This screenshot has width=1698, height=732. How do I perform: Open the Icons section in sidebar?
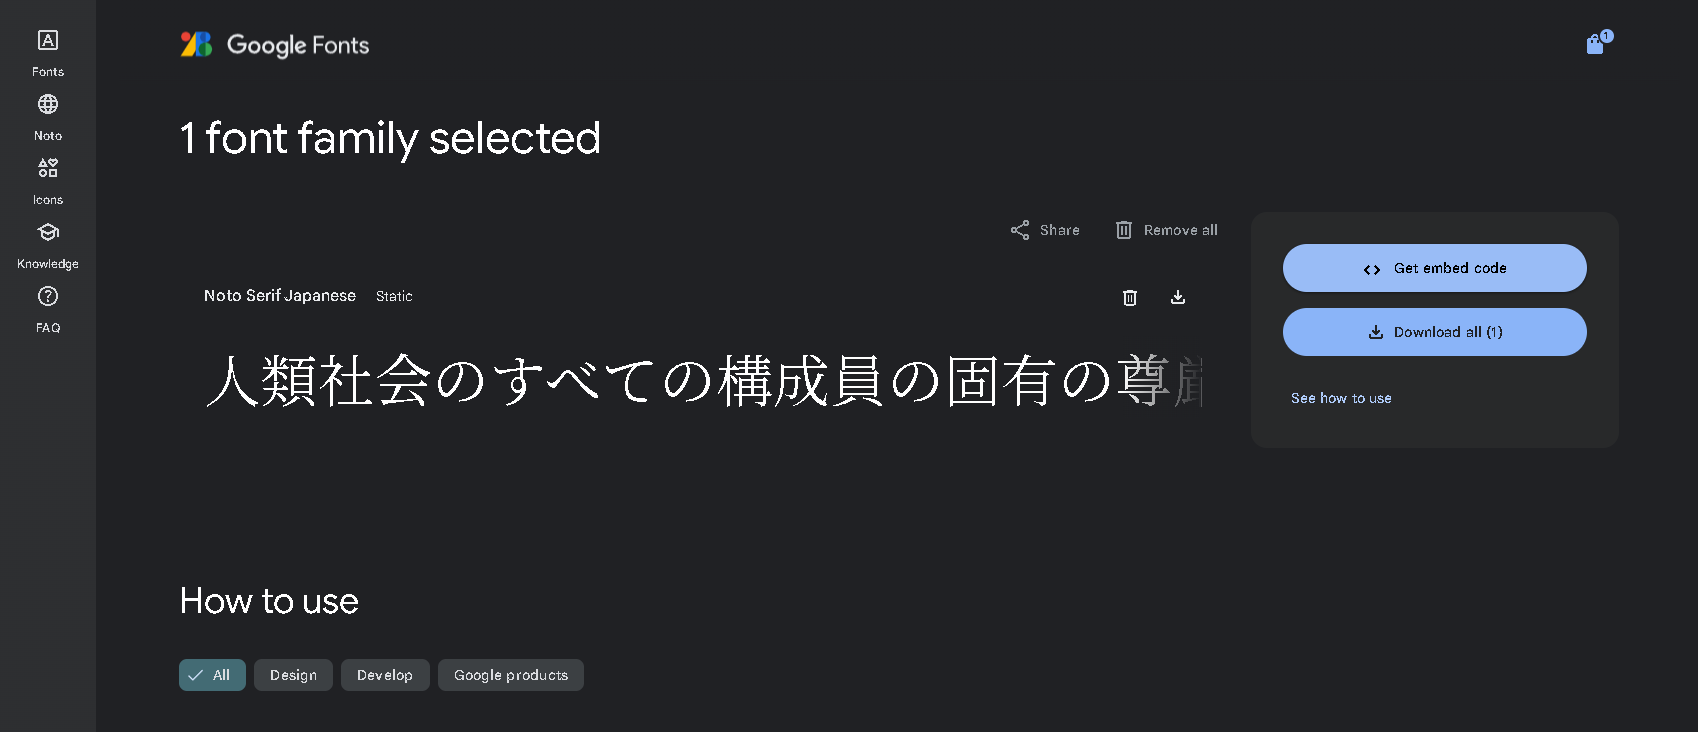click(x=48, y=181)
